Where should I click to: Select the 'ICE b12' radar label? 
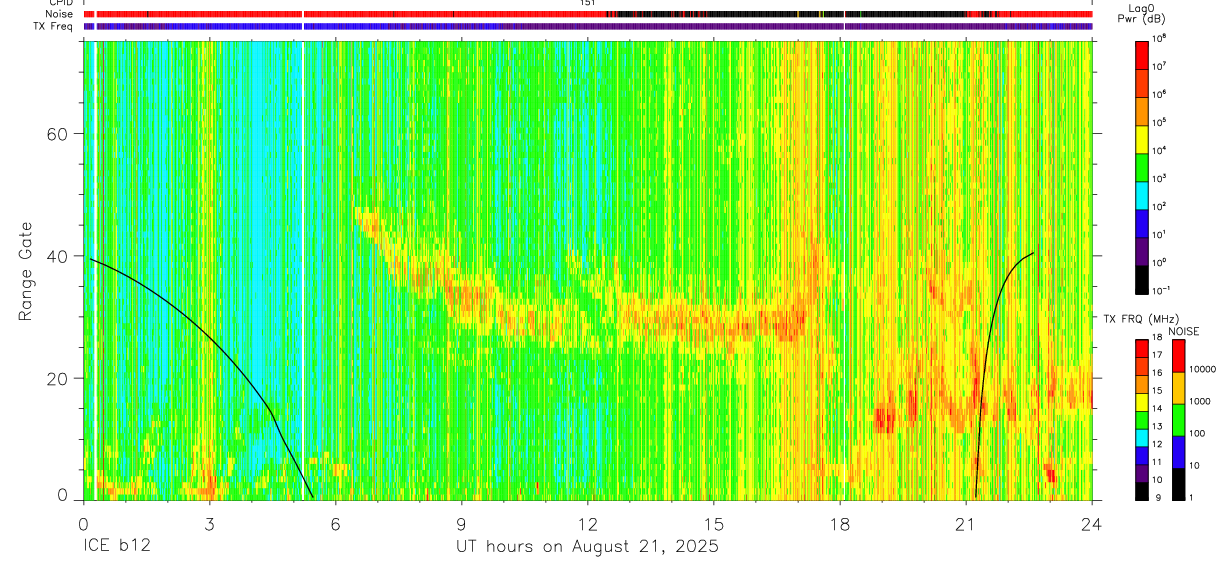[117, 547]
